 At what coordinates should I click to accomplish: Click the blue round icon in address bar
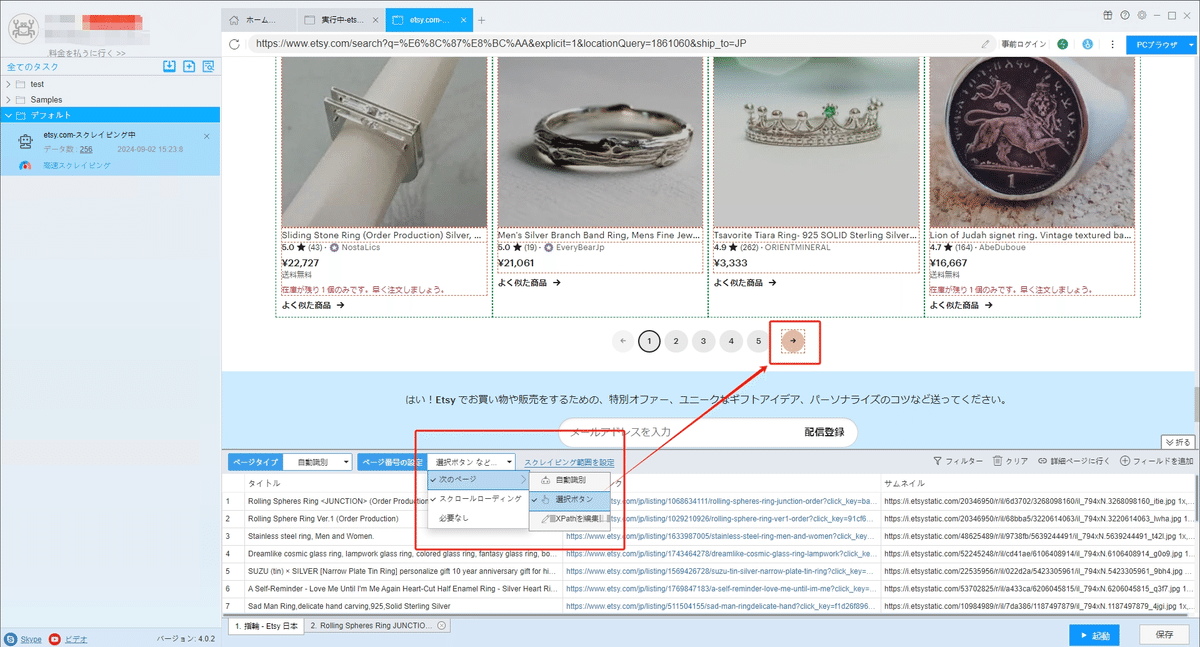(1087, 44)
